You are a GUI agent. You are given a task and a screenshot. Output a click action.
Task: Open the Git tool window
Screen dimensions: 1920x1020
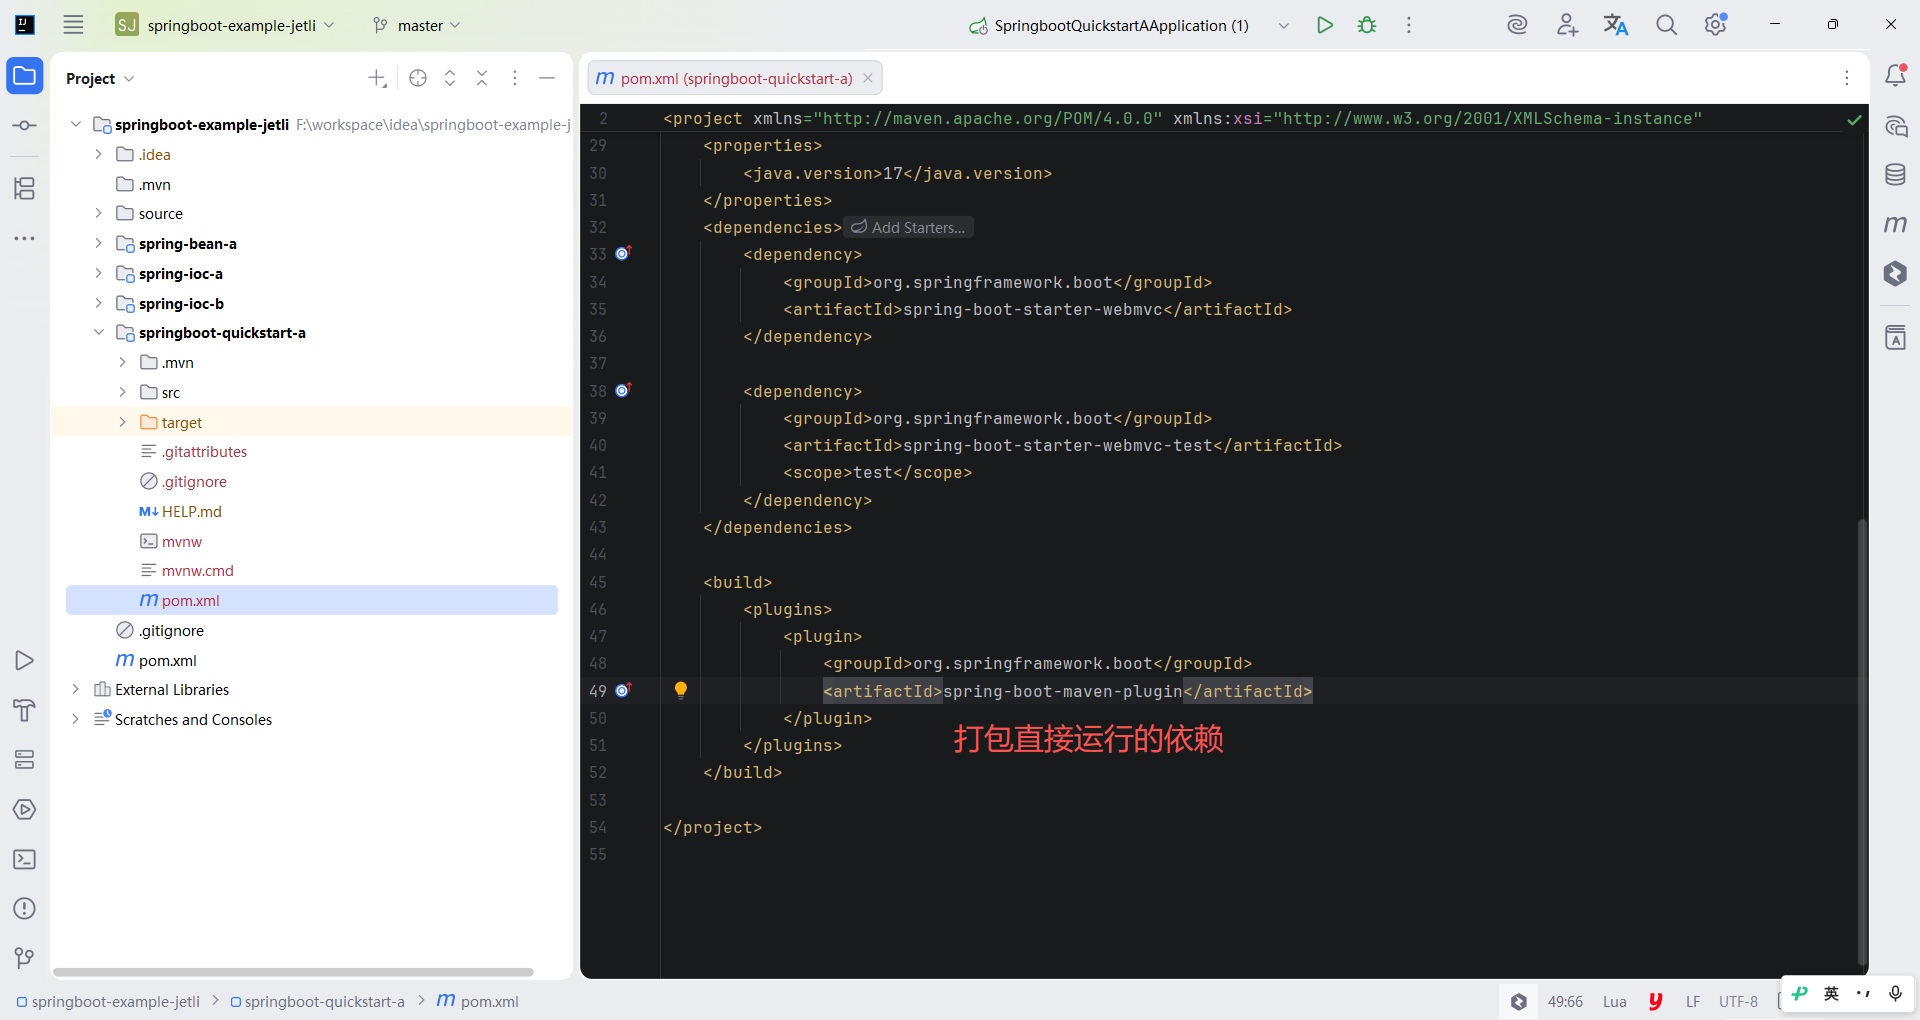[x=25, y=958]
